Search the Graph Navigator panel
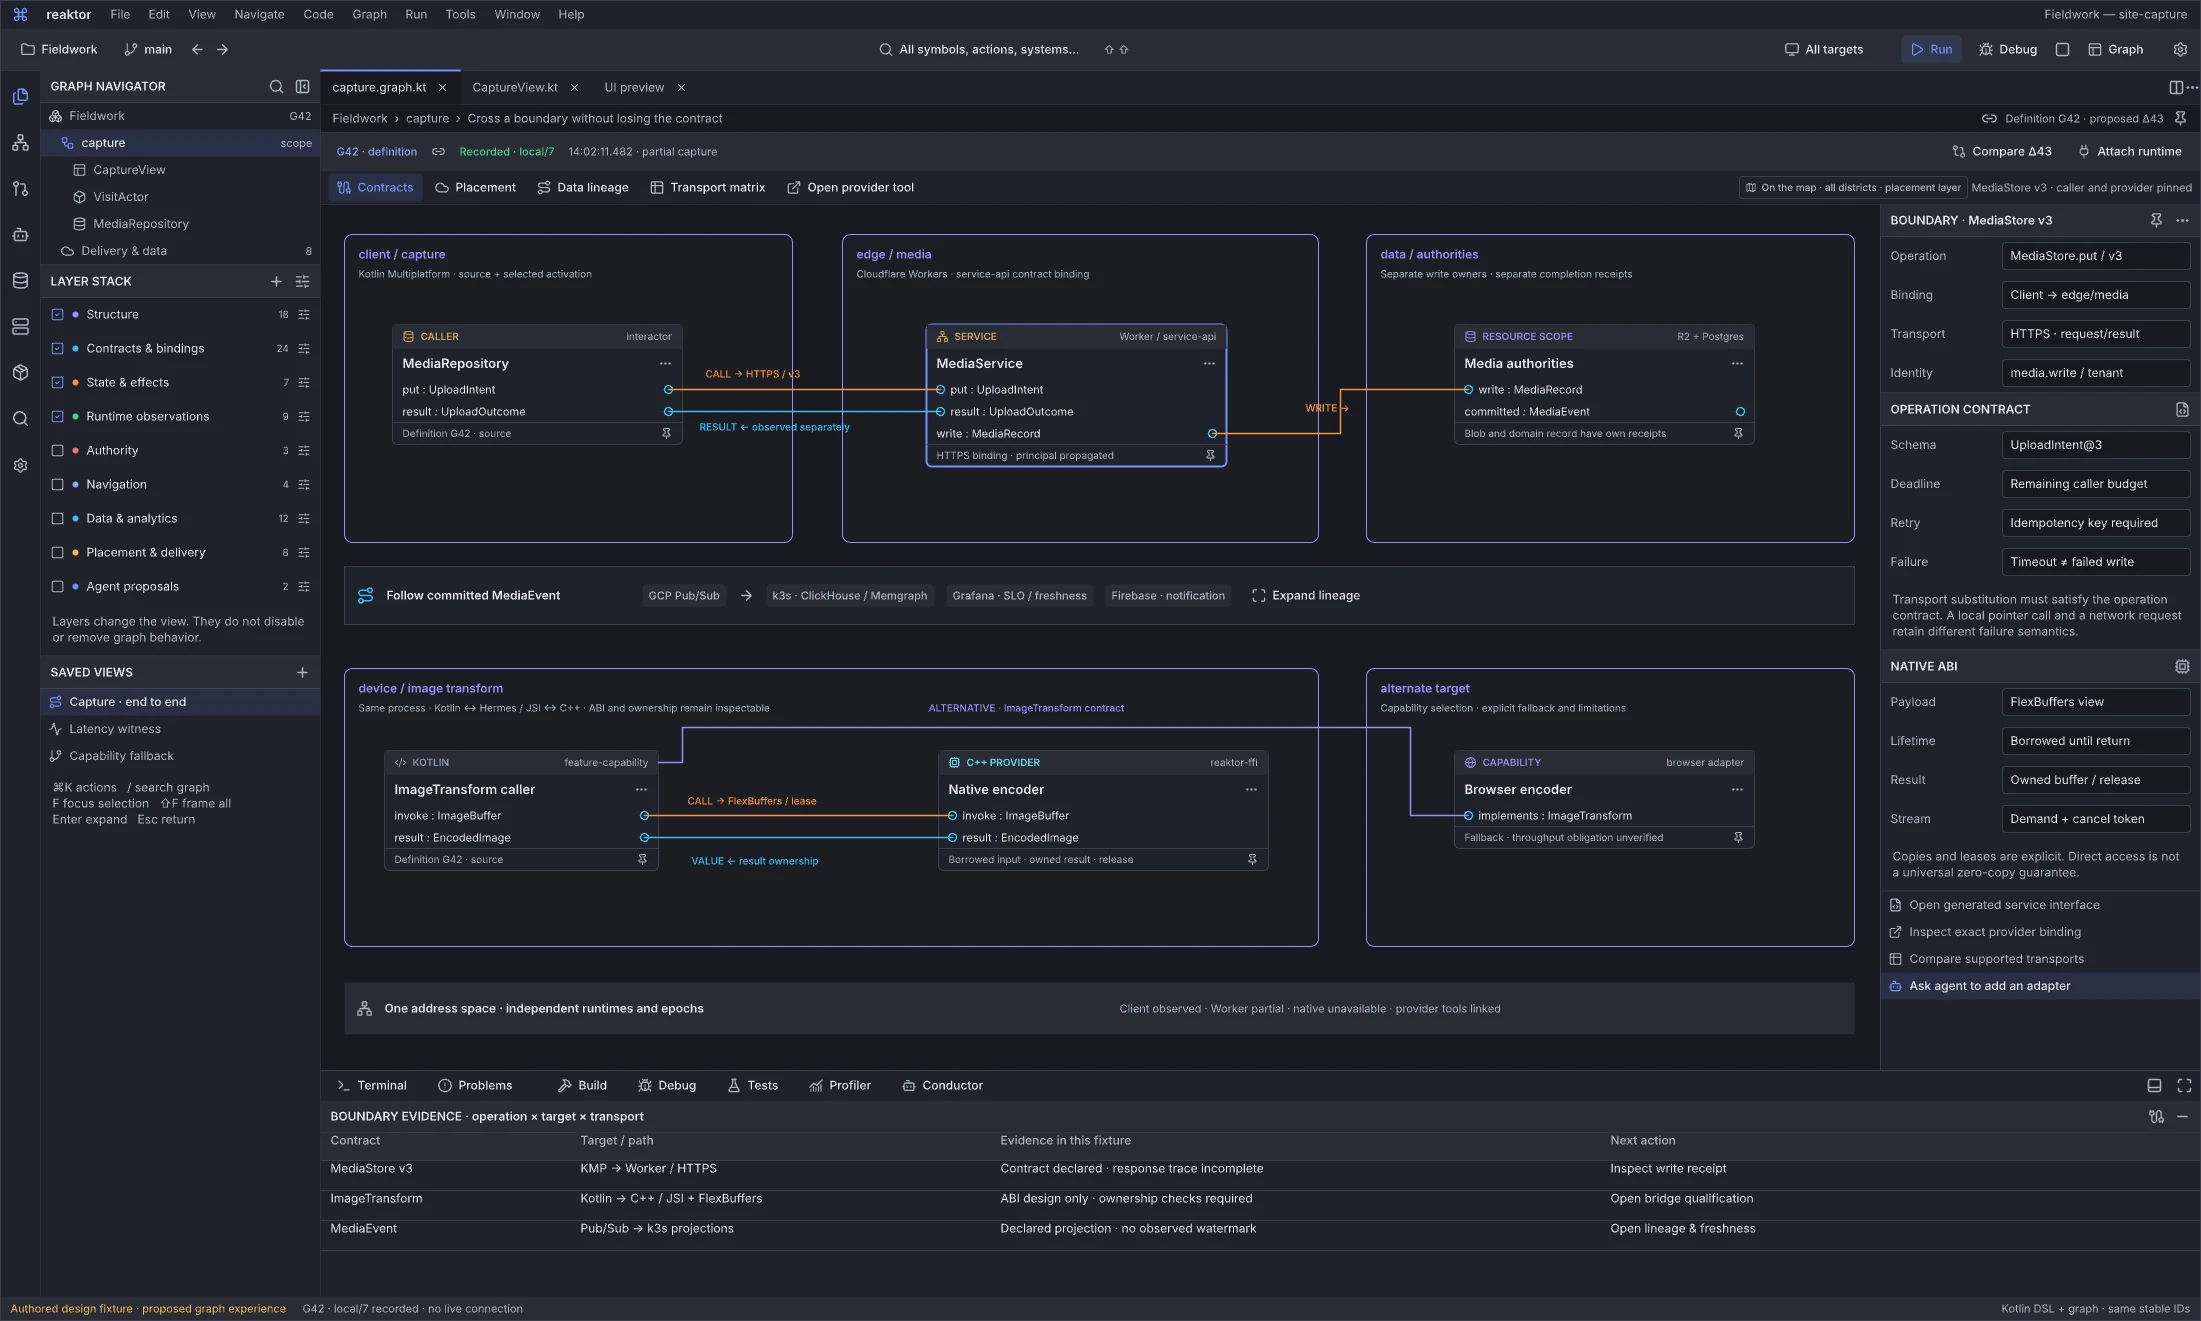The height and width of the screenshot is (1321, 2201). [276, 87]
